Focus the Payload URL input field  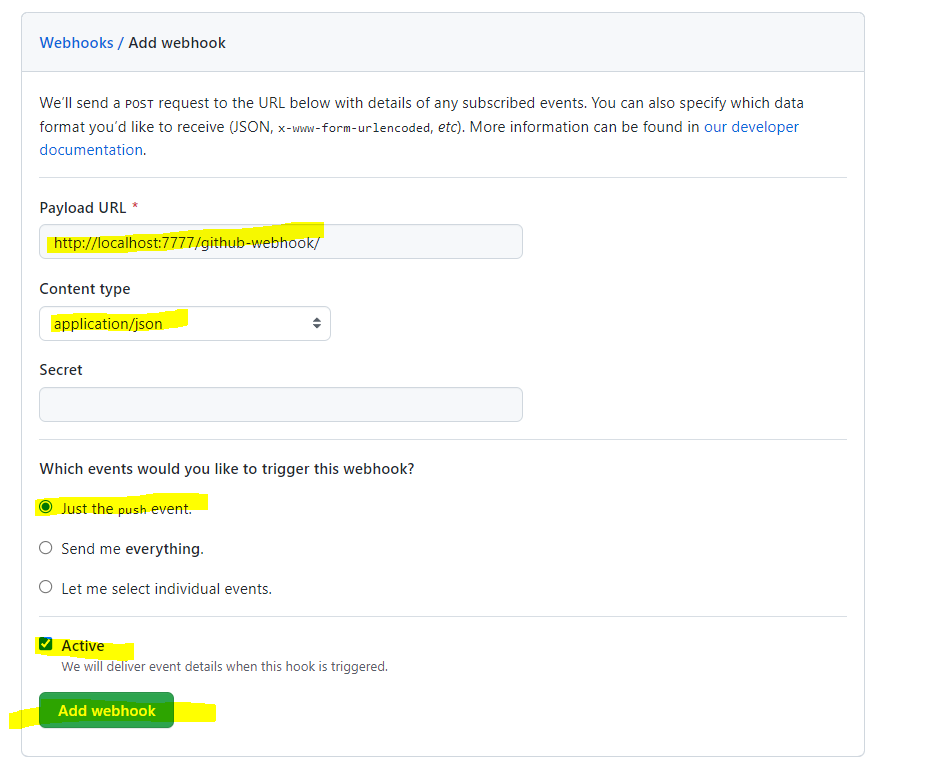(x=281, y=242)
